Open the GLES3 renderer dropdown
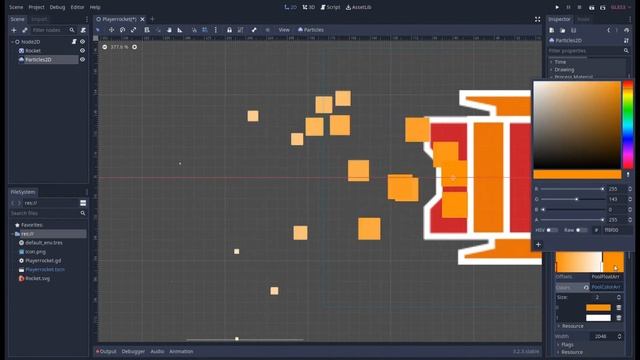640x360 pixels. (620, 7)
